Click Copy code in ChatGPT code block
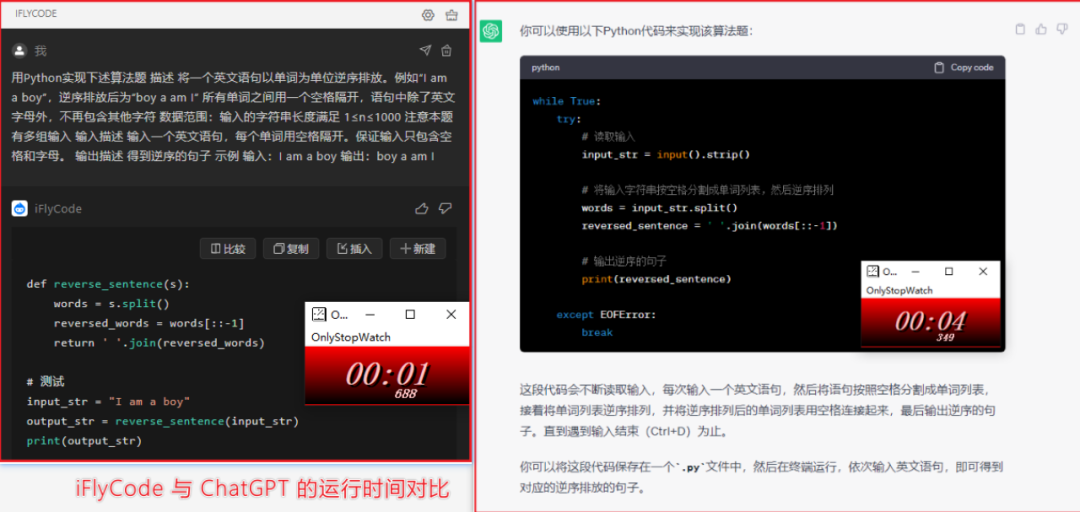This screenshot has height=512, width=1080. pyautogui.click(x=963, y=67)
